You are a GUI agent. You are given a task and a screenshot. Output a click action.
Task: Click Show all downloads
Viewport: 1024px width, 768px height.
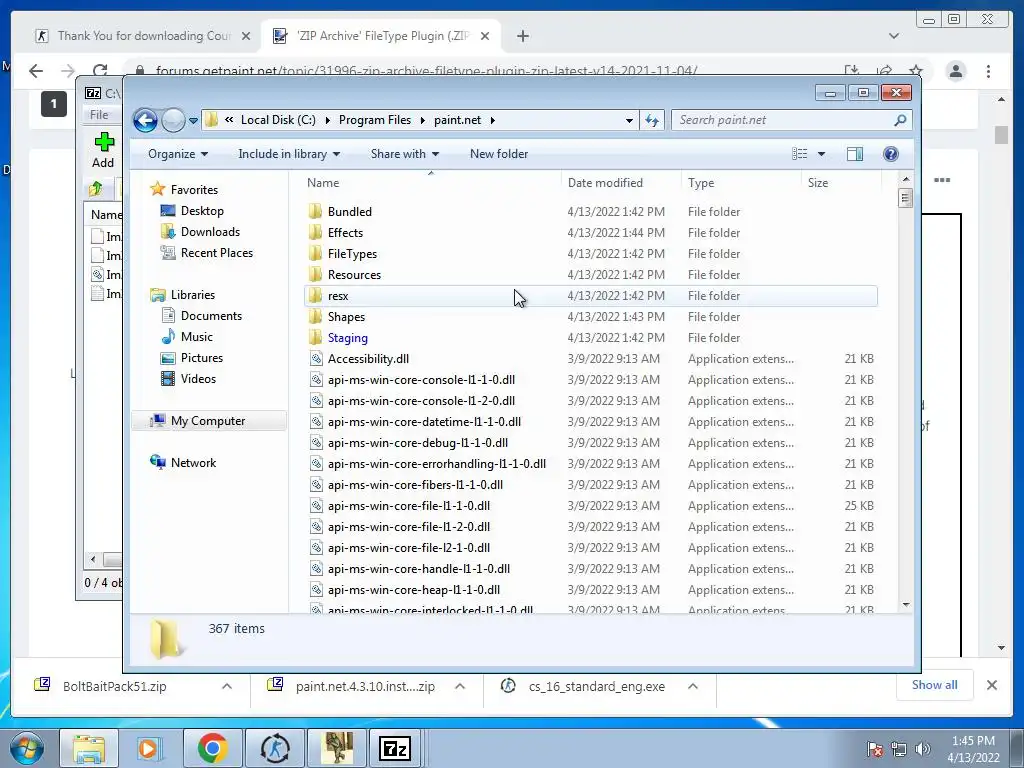935,684
